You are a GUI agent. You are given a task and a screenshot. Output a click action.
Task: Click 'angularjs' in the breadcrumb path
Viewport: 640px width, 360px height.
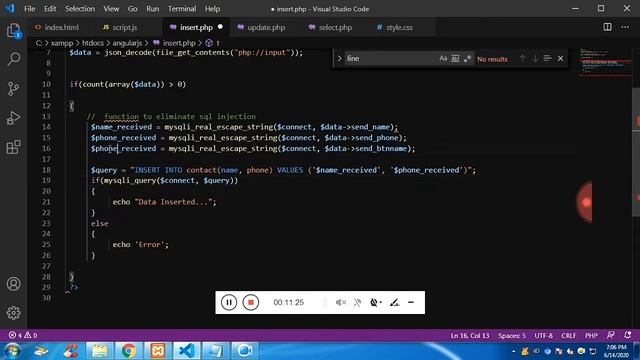127,43
